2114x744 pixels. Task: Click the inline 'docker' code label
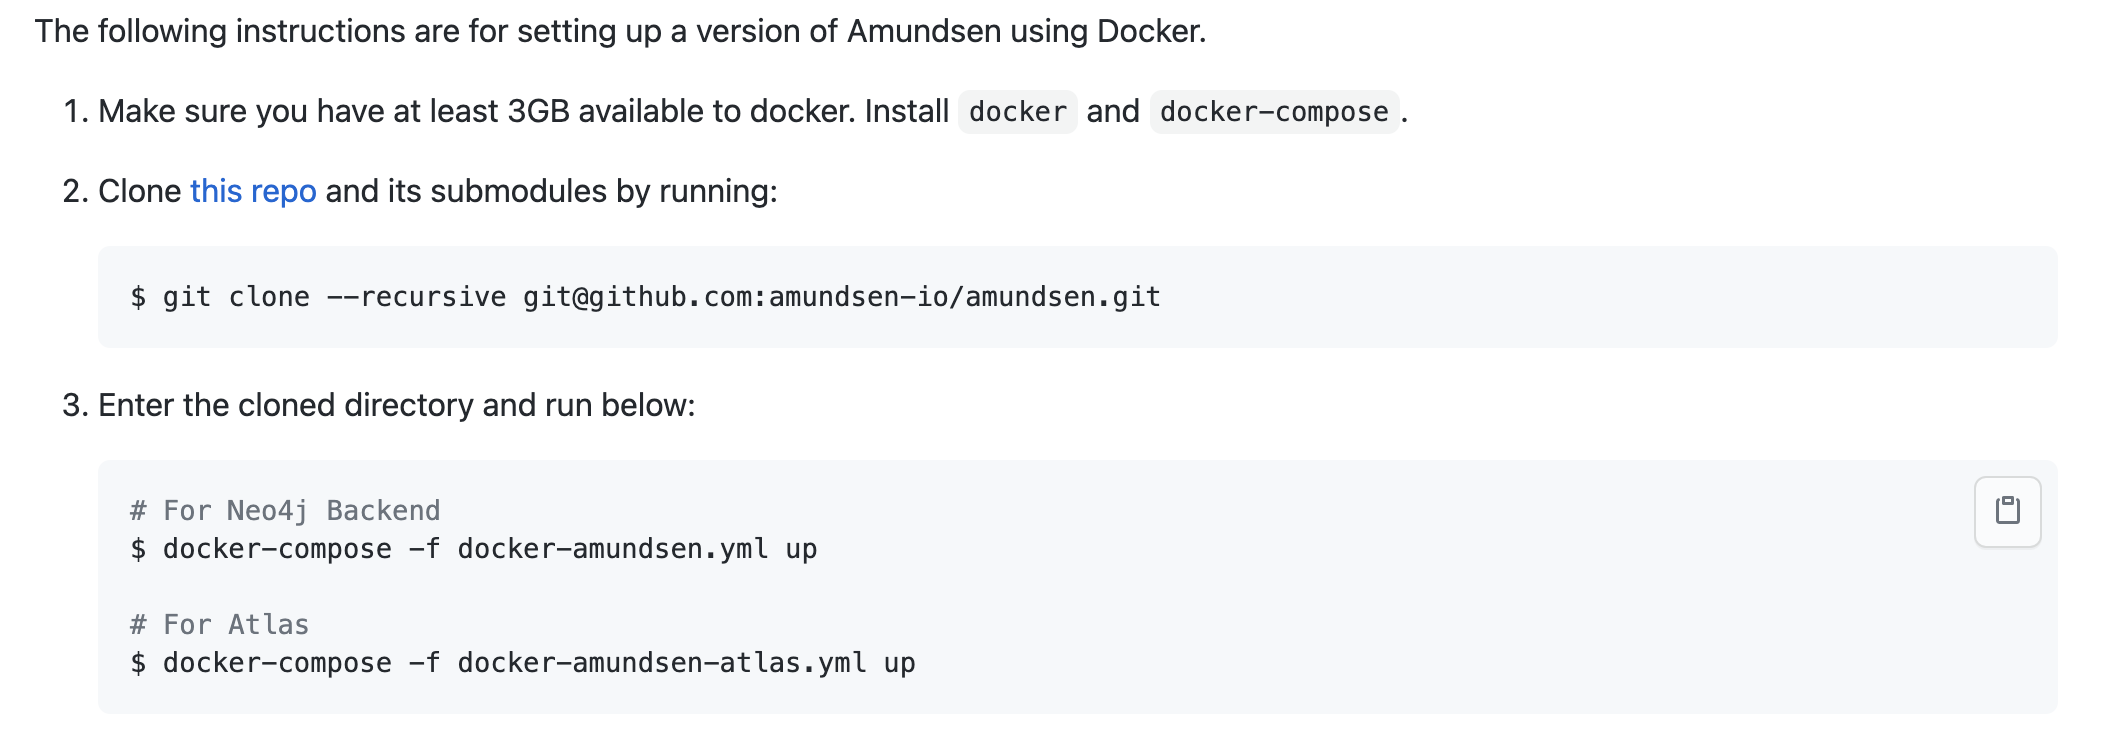(1017, 111)
